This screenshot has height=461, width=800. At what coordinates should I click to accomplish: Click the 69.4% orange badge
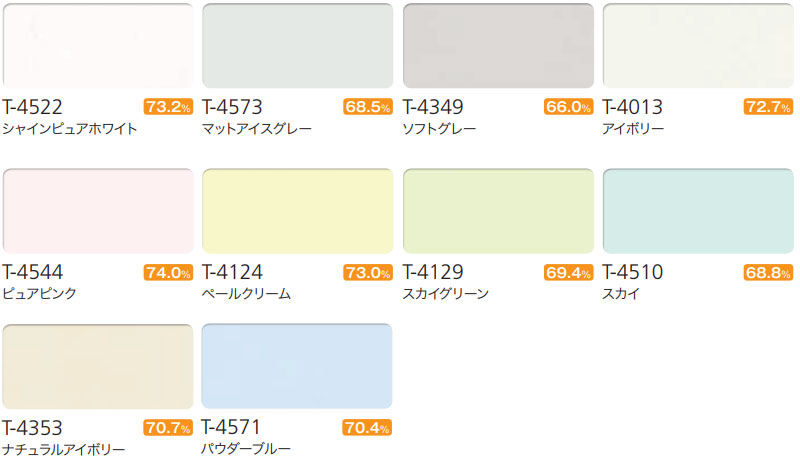tap(568, 272)
